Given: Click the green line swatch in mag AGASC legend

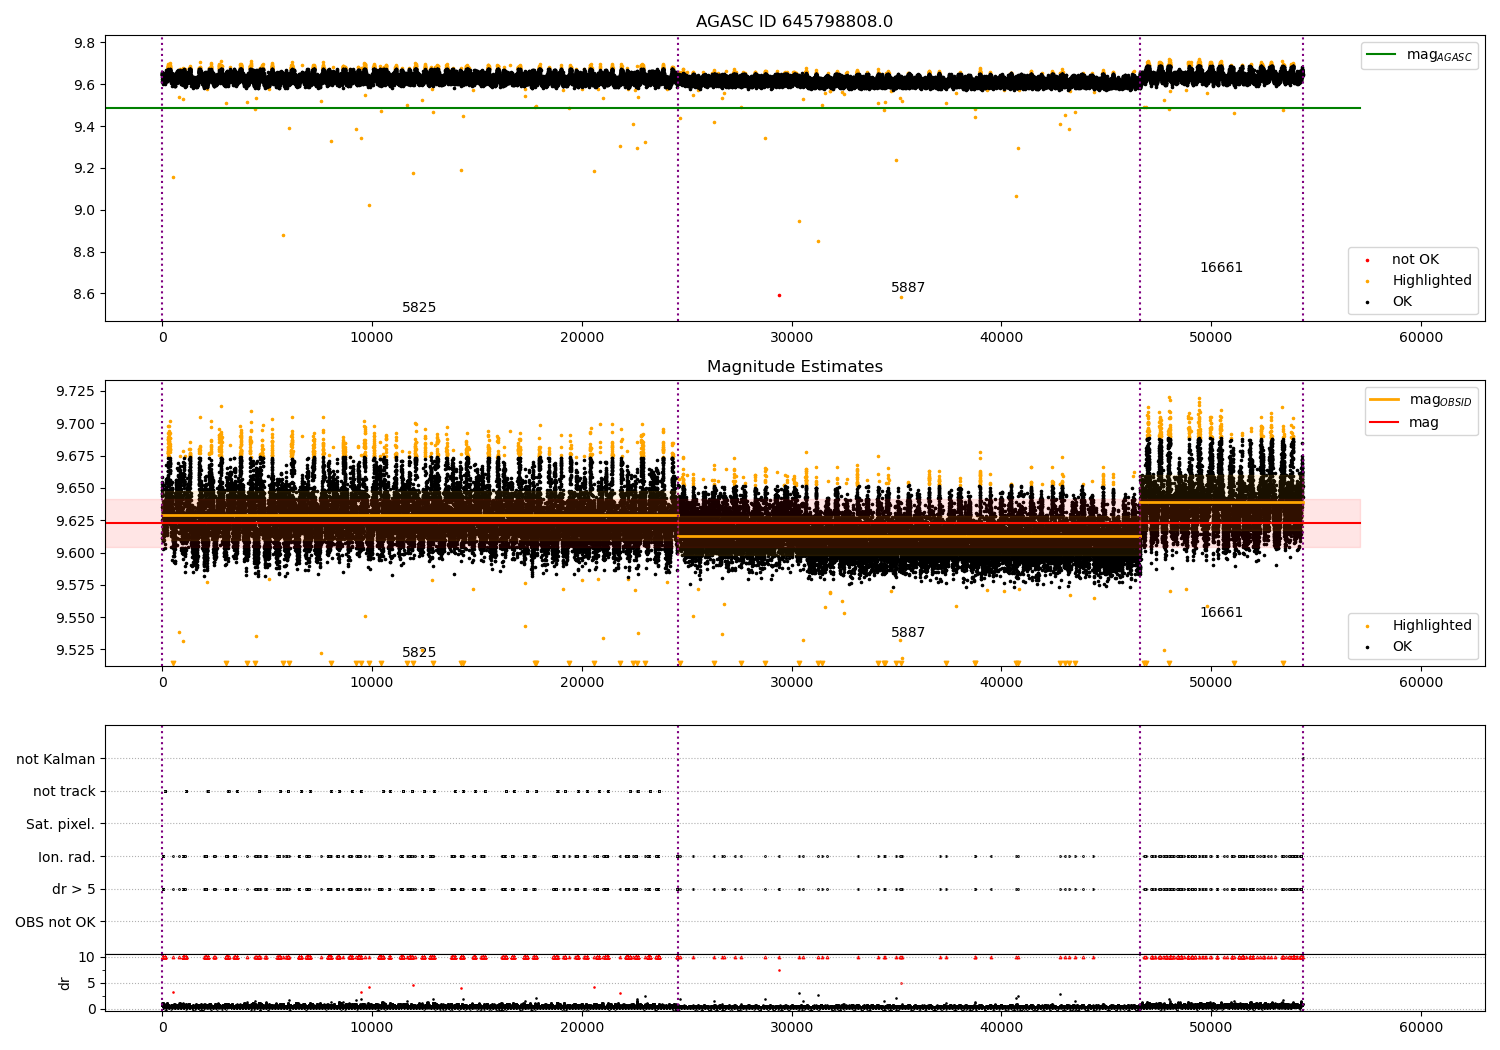Looking at the screenshot, I should pos(1381,55).
